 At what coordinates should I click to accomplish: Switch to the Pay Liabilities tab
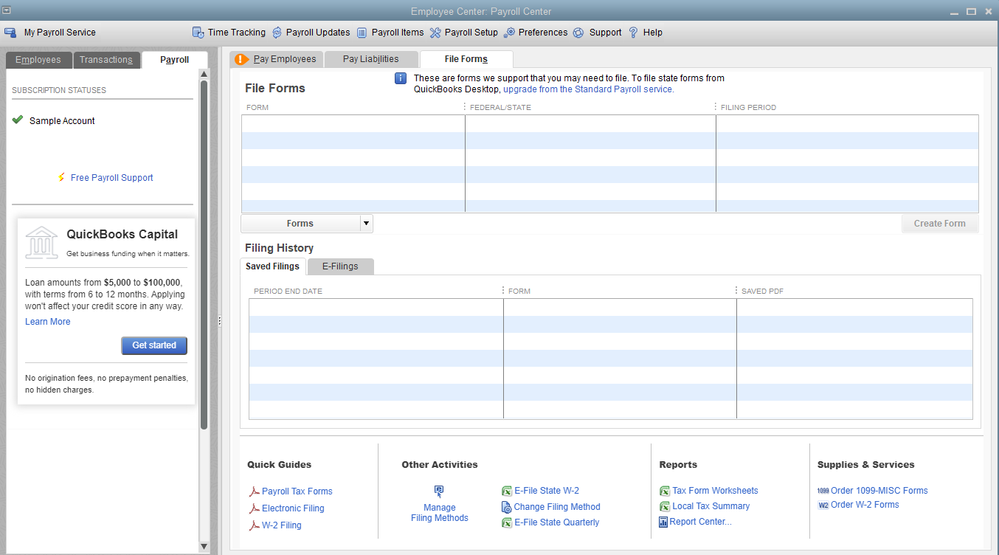click(370, 59)
